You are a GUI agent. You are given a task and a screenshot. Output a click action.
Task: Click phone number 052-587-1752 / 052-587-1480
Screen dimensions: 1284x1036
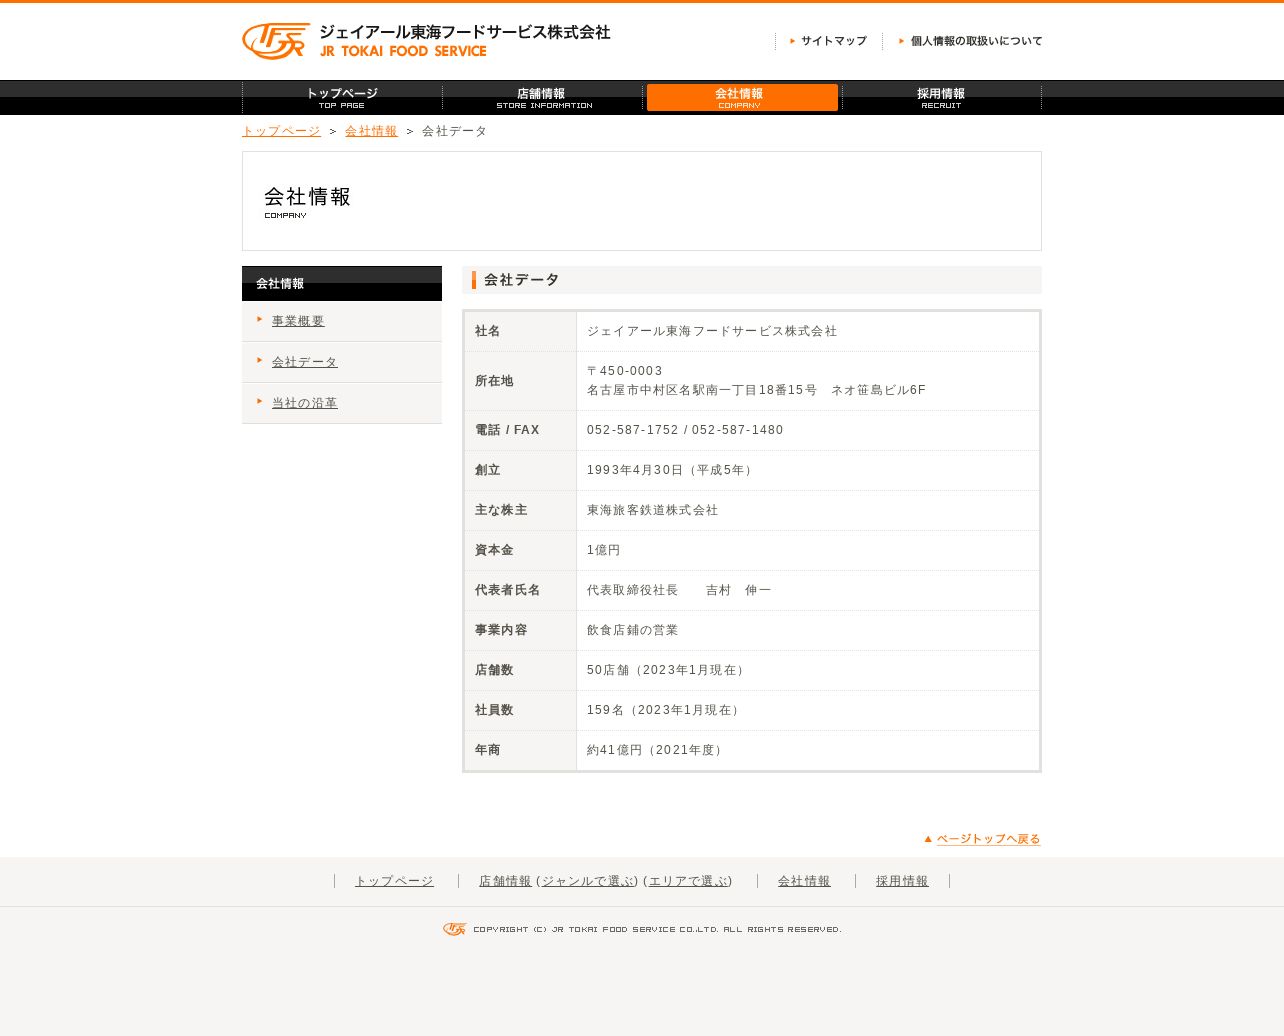(685, 430)
